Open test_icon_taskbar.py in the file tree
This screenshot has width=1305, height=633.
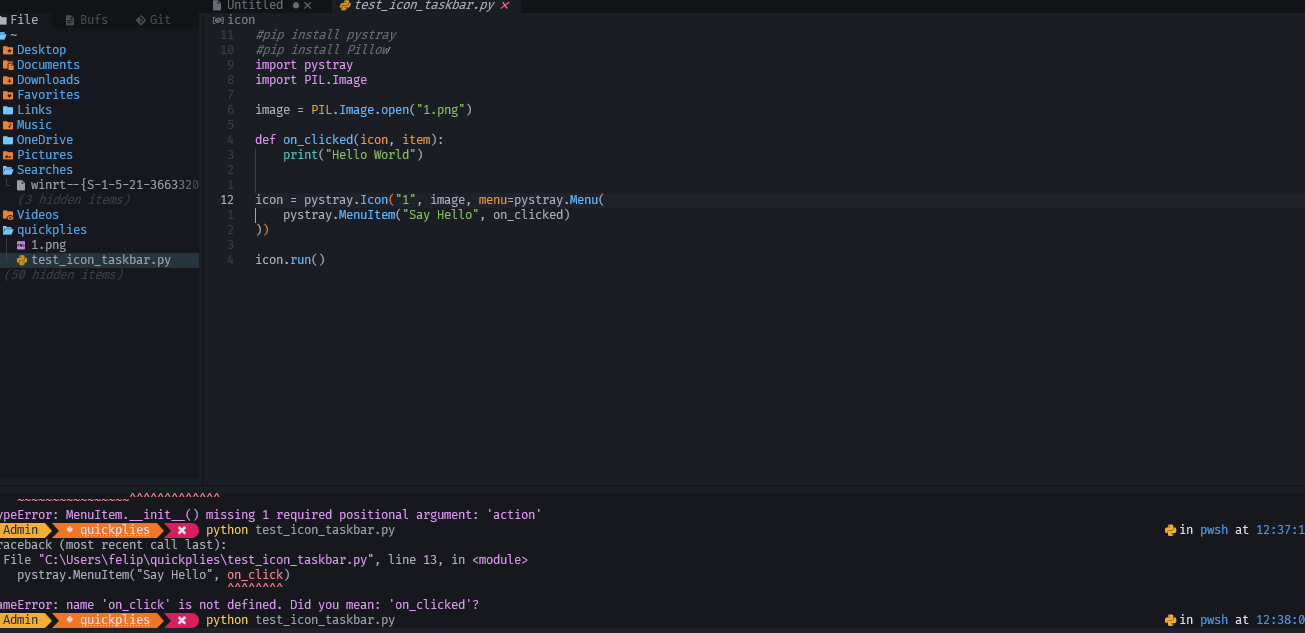point(100,260)
